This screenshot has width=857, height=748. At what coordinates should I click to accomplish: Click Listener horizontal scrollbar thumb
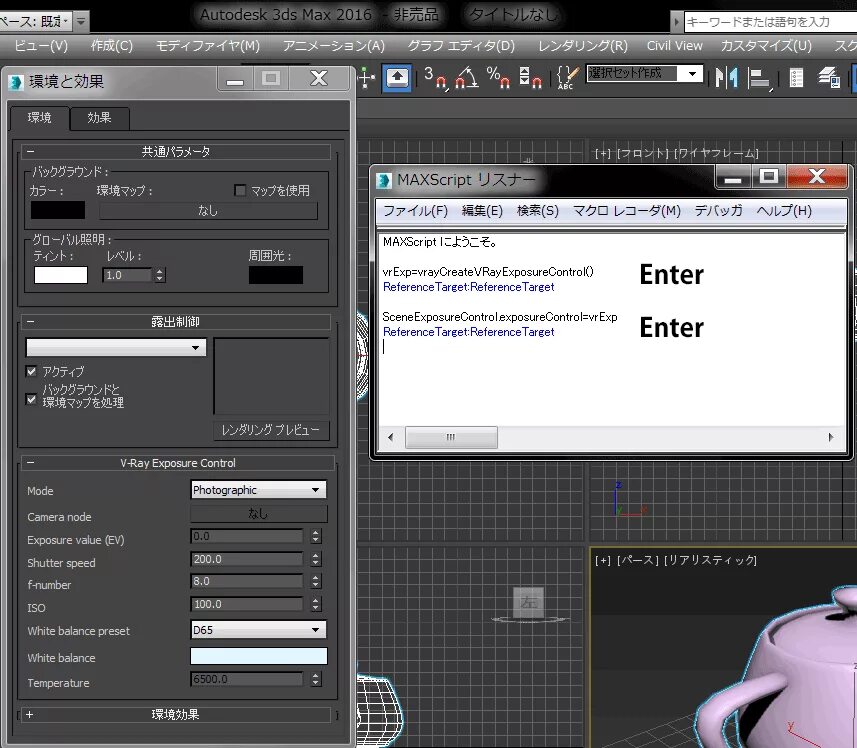pyautogui.click(x=451, y=437)
